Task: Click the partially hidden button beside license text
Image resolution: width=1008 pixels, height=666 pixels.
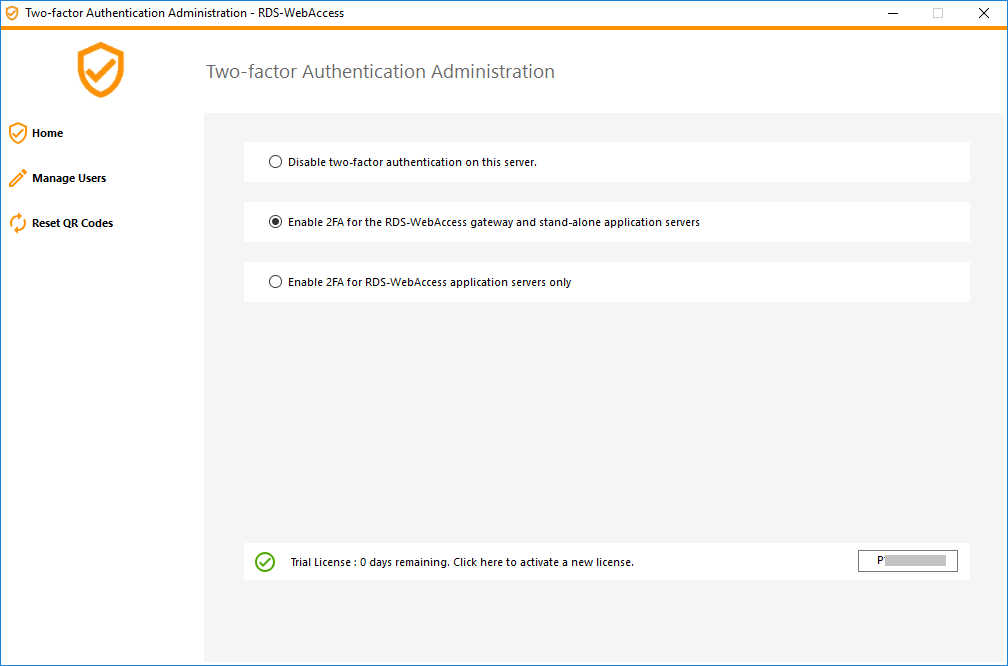Action: (908, 561)
